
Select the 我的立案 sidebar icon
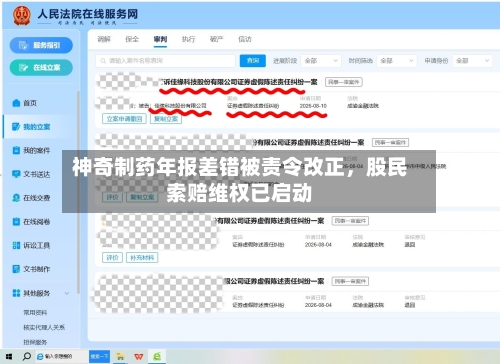16,127
